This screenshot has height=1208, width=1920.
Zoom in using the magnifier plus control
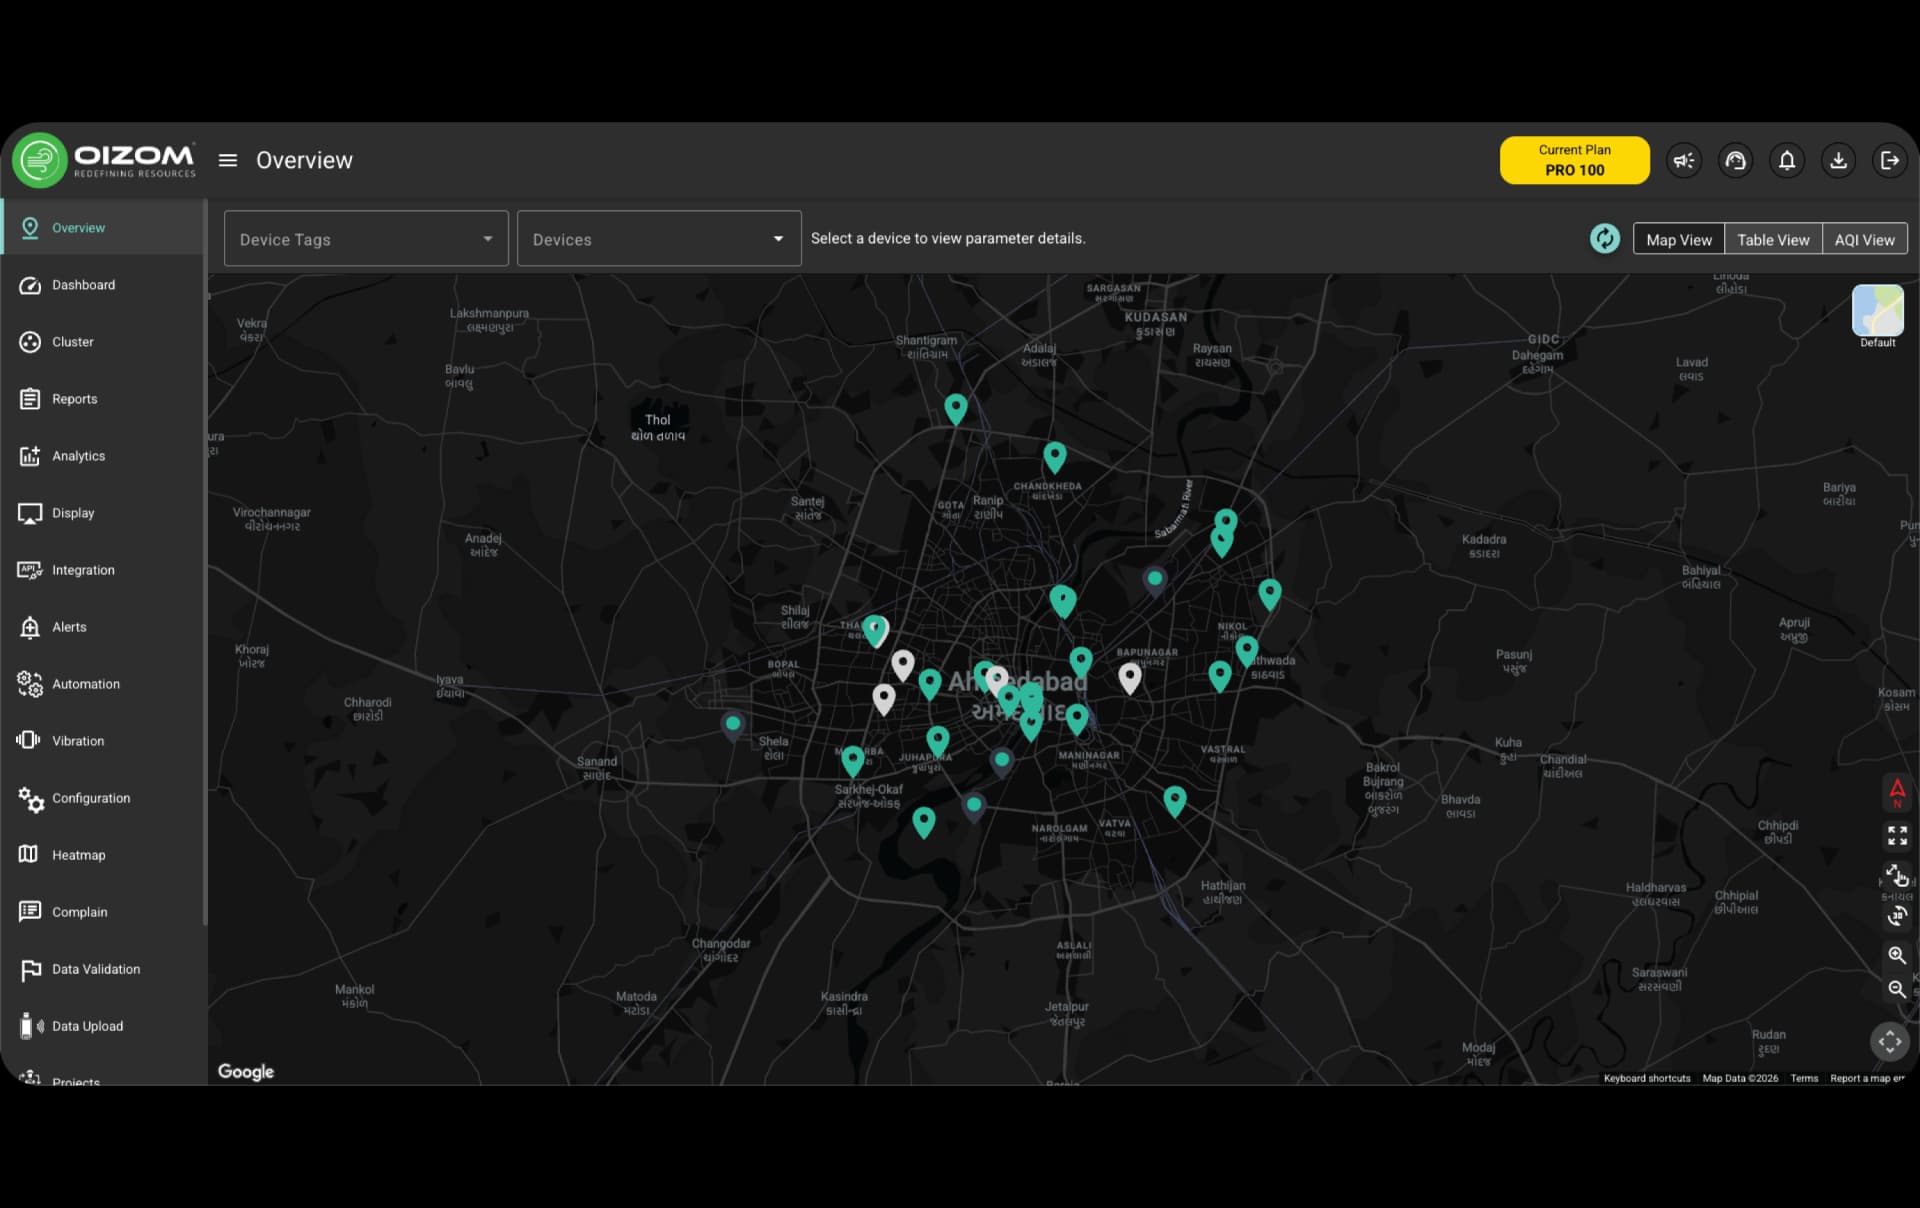pos(1897,956)
